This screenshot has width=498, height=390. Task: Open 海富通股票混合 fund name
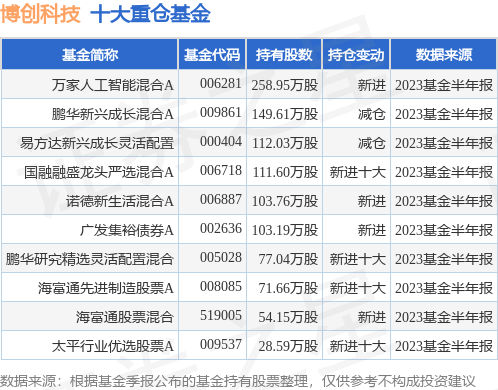[x=125, y=317]
